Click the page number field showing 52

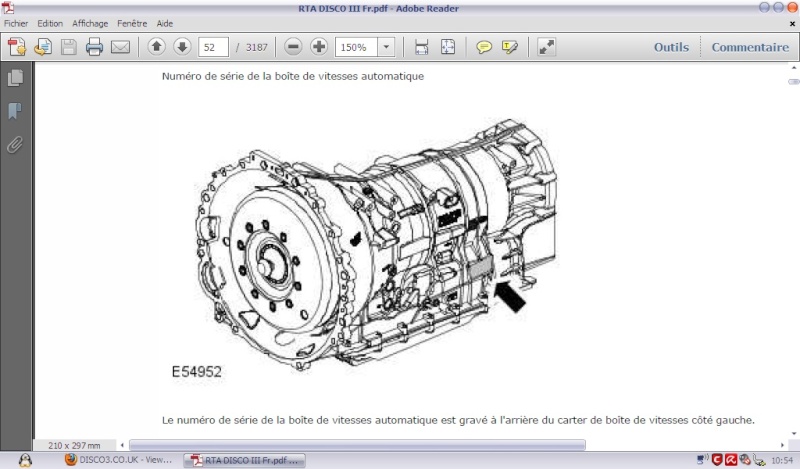coord(213,47)
